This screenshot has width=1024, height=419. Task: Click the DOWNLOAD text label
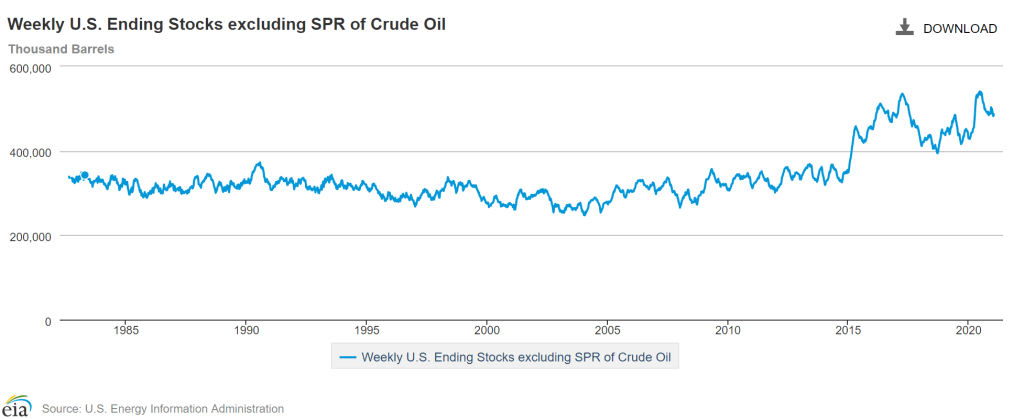959,28
